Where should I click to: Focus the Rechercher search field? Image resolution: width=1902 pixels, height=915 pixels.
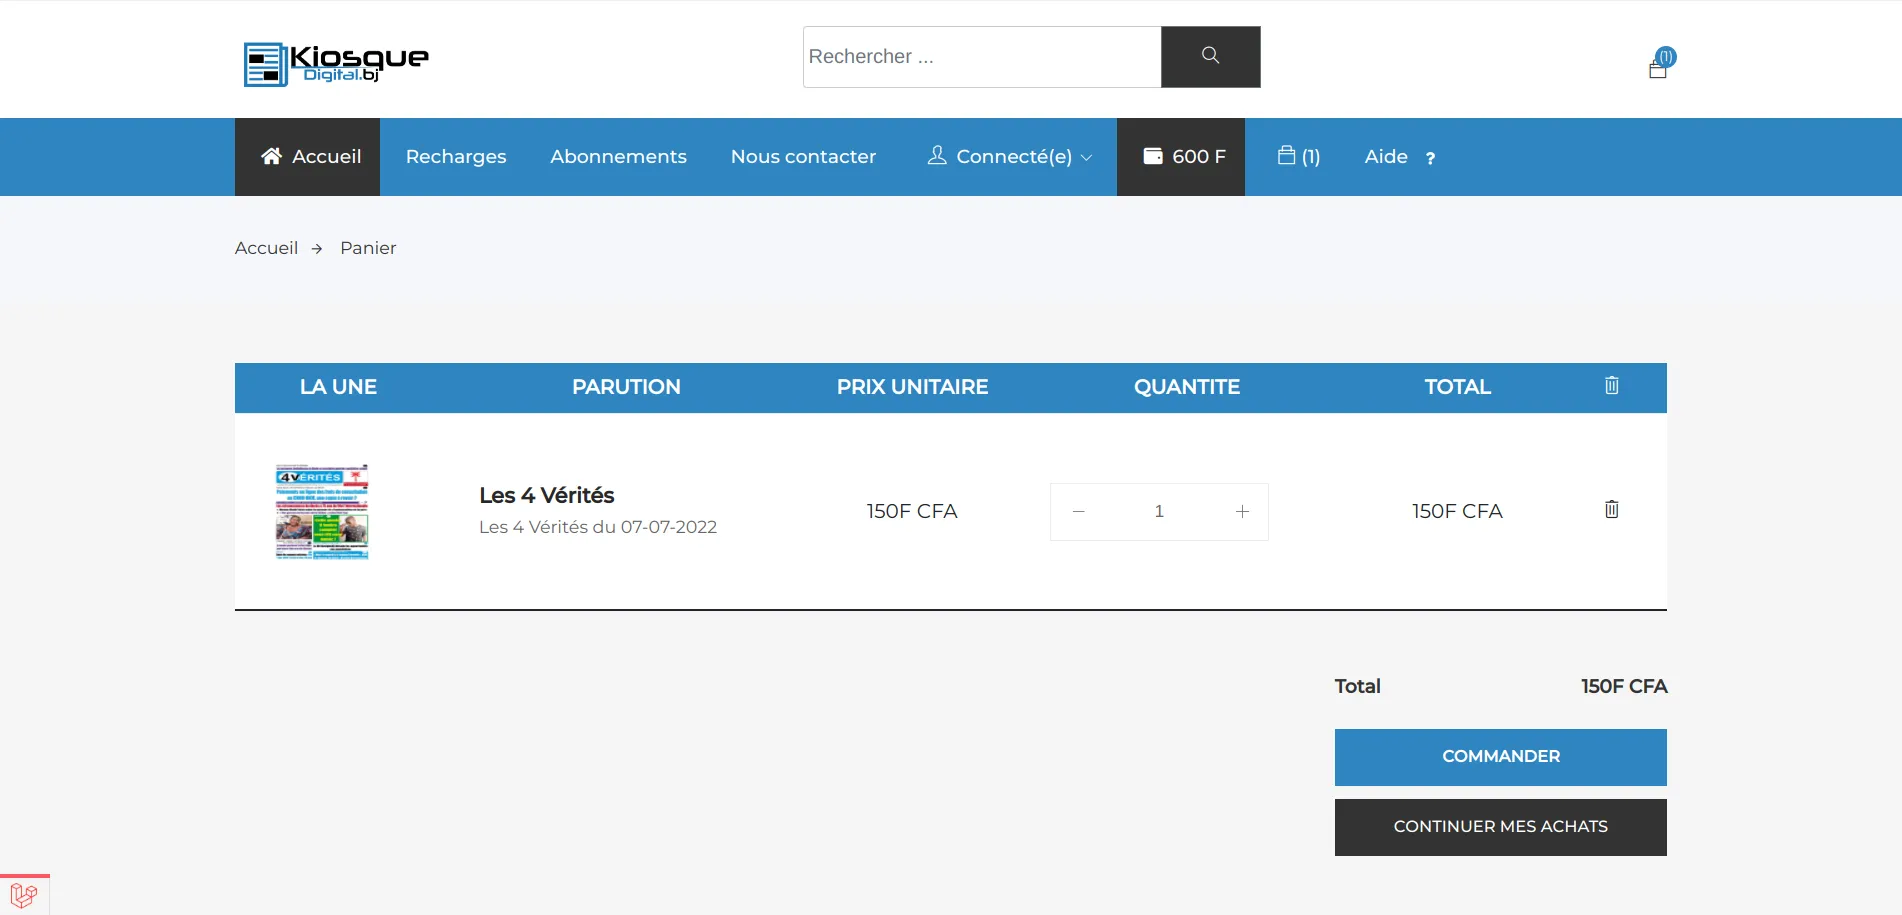point(981,57)
